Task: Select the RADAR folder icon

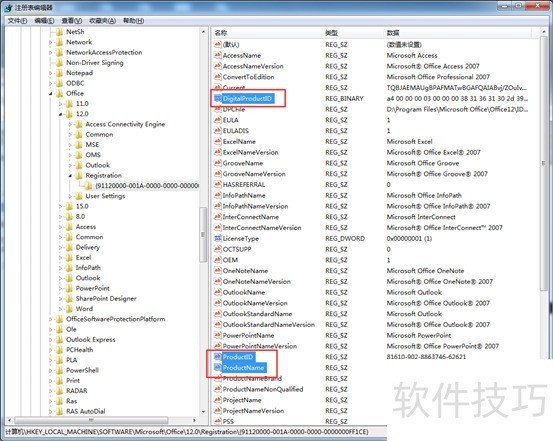Action: pyautogui.click(x=59, y=391)
